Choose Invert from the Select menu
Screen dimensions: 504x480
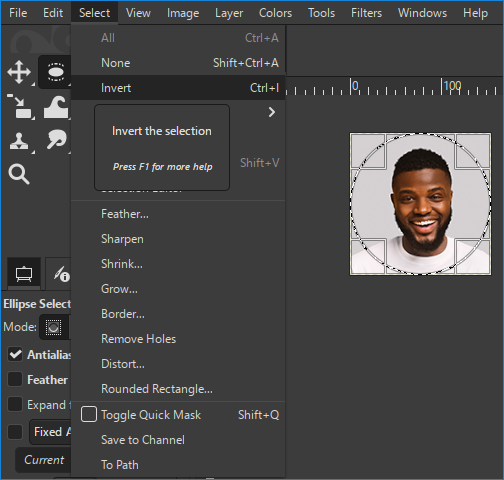tap(178, 88)
